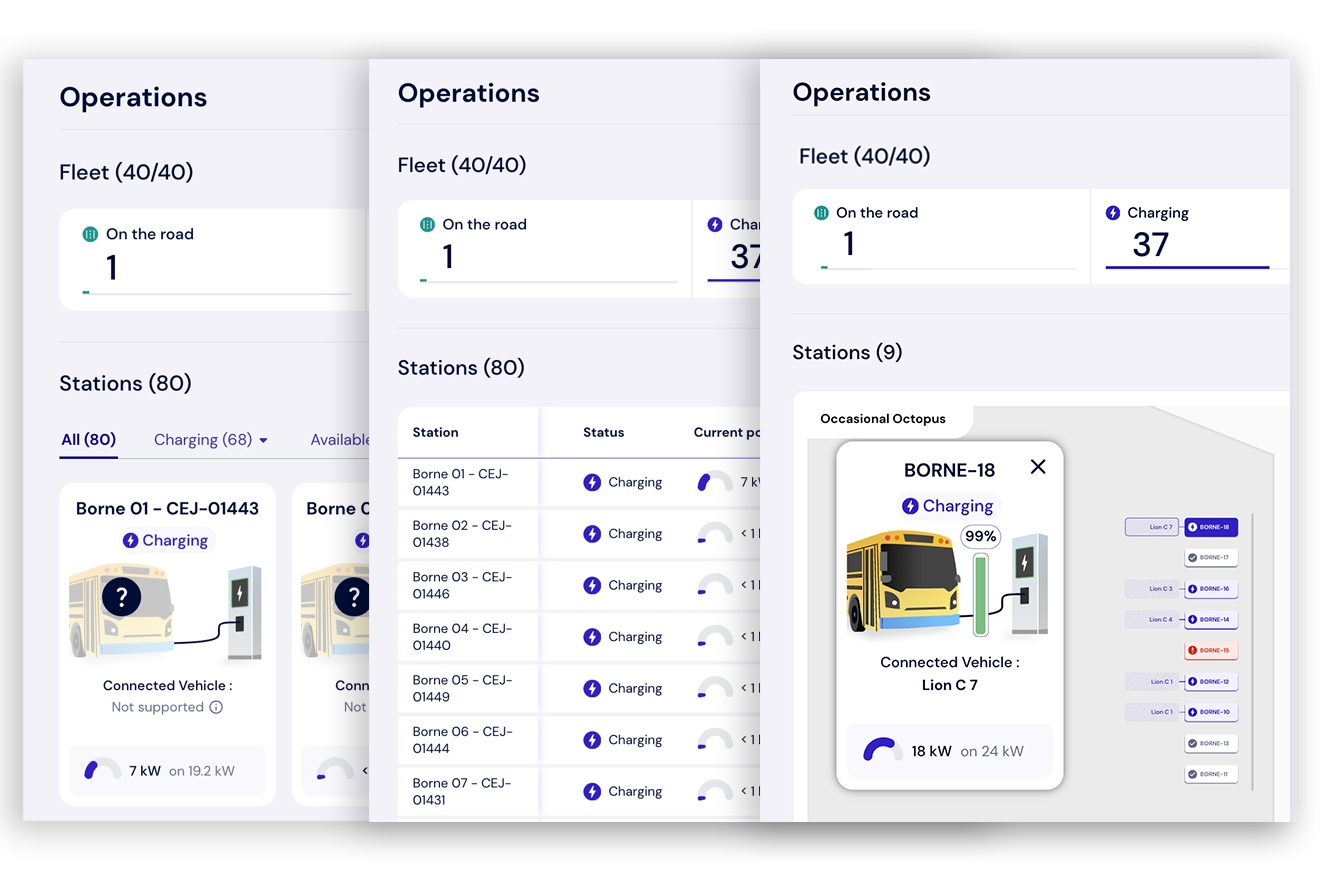
Task: Open the Charging (68) filter dropdown
Action: [211, 440]
